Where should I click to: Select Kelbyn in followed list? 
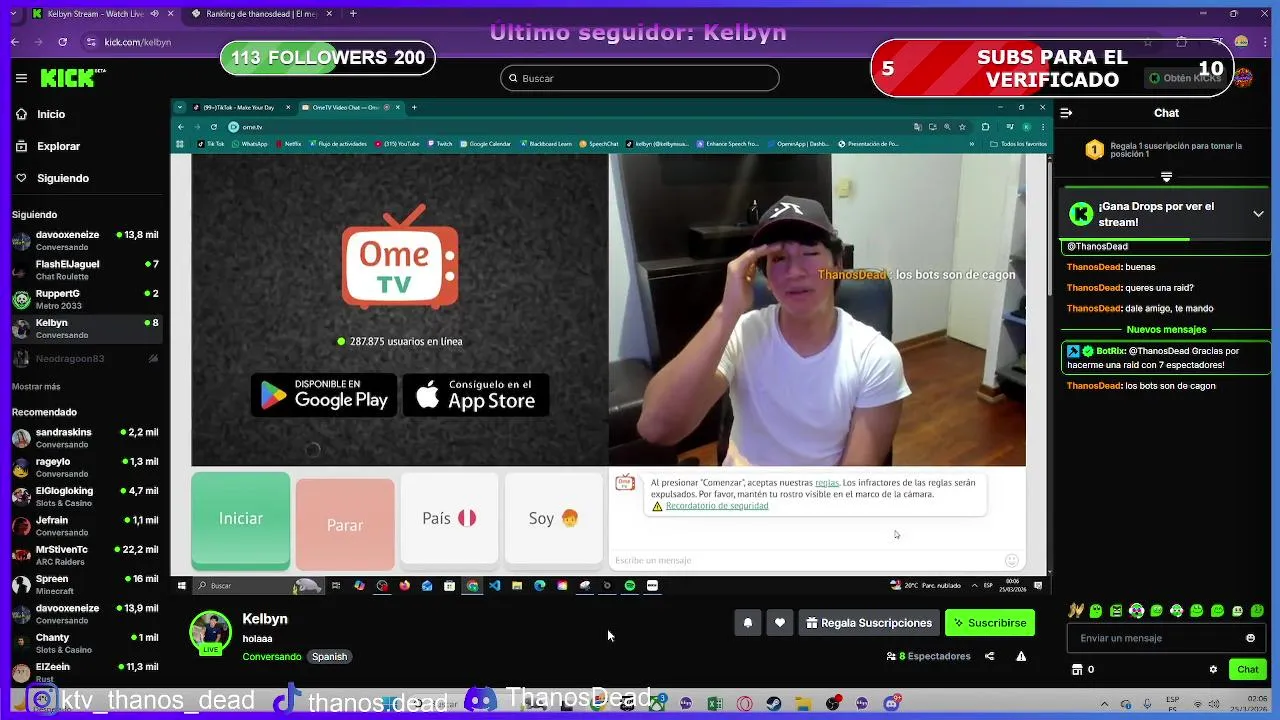pyautogui.click(x=85, y=328)
